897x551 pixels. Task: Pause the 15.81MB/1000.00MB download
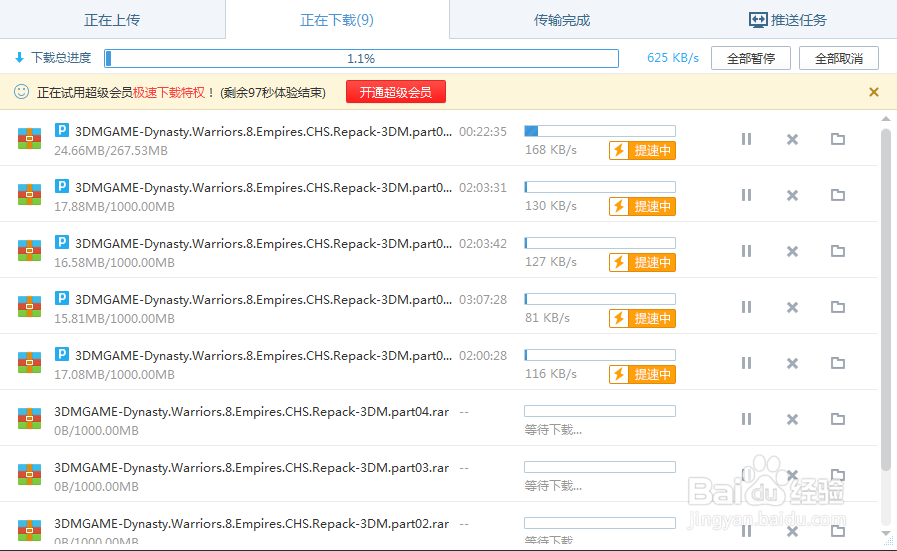click(x=746, y=307)
